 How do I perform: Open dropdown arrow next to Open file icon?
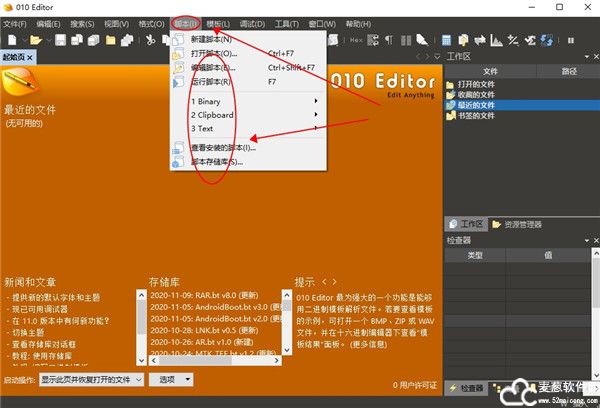click(x=49, y=40)
